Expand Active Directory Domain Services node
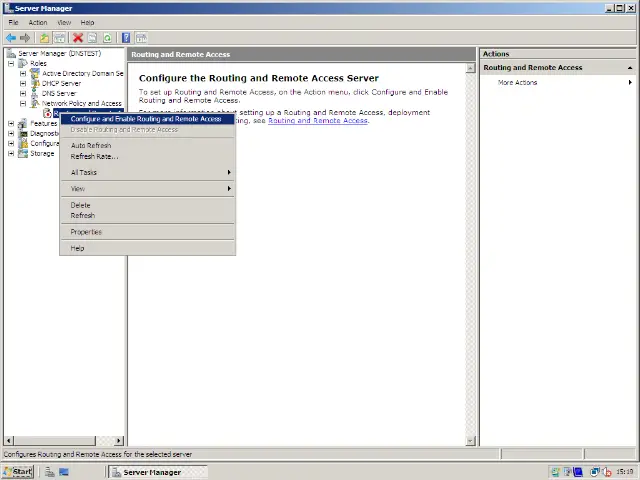The width and height of the screenshot is (640, 480). pyautogui.click(x=23, y=73)
